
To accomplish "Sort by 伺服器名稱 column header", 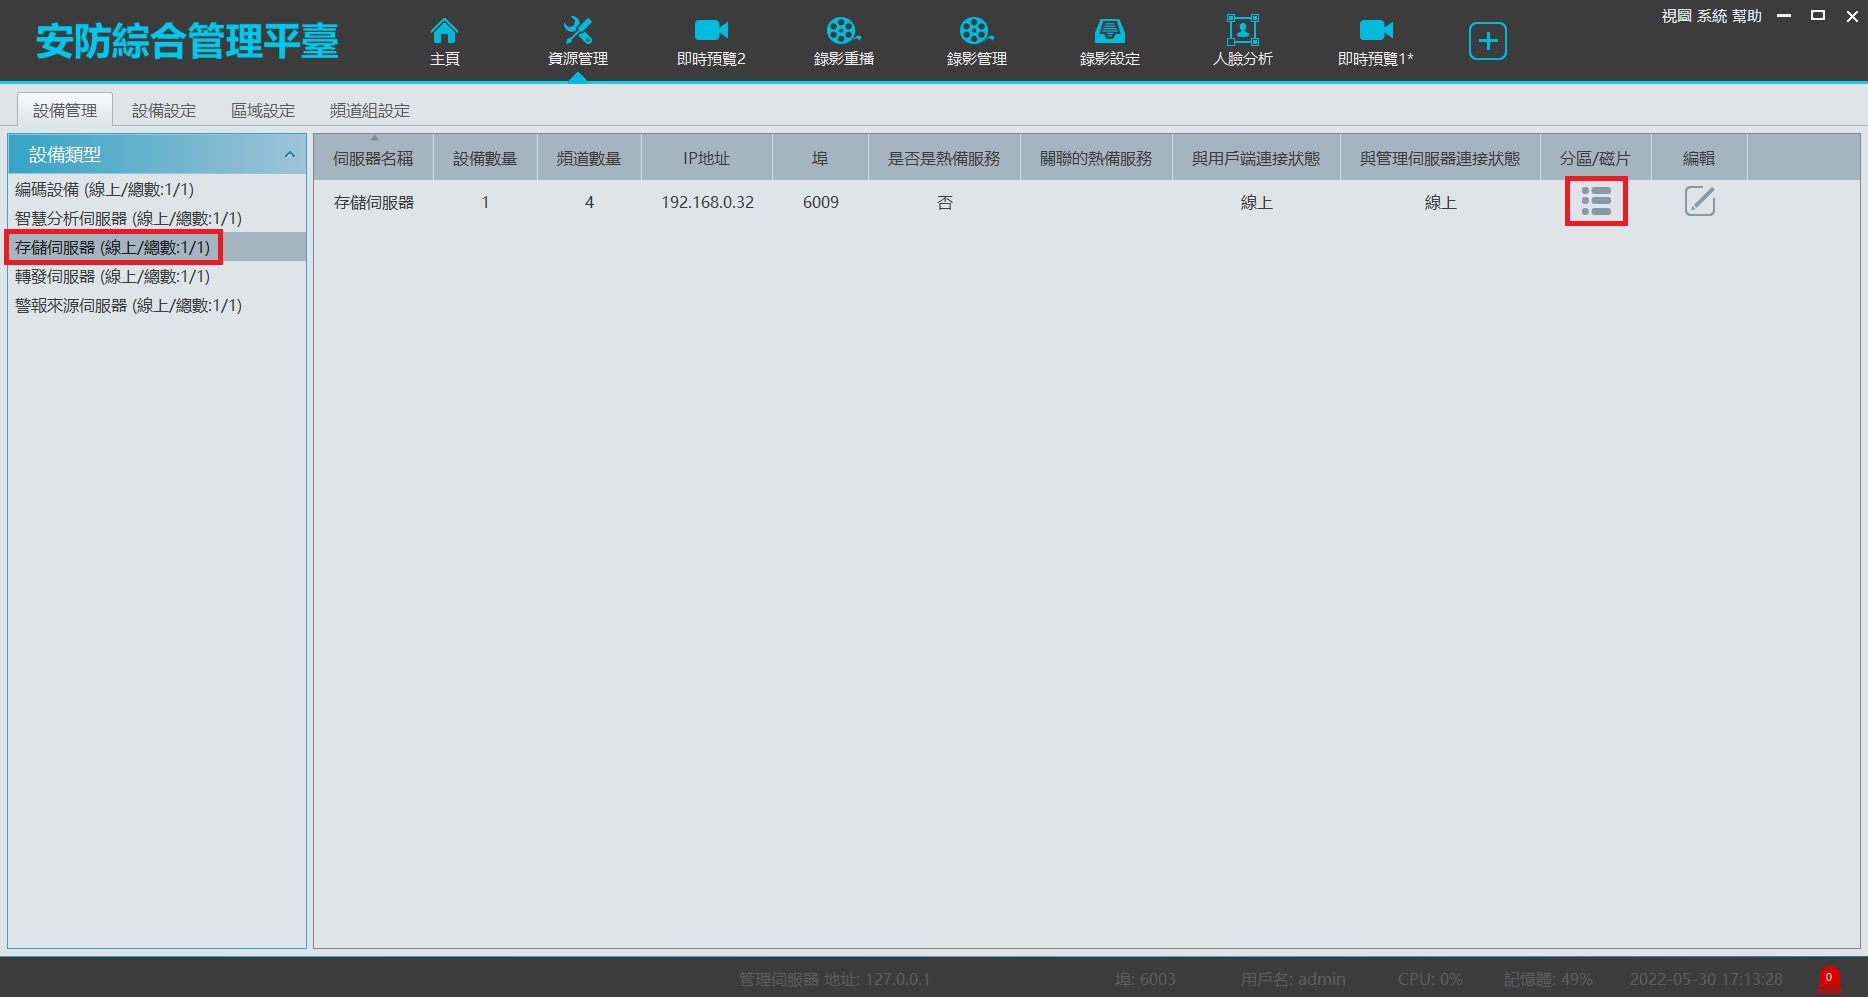I will [x=373, y=158].
